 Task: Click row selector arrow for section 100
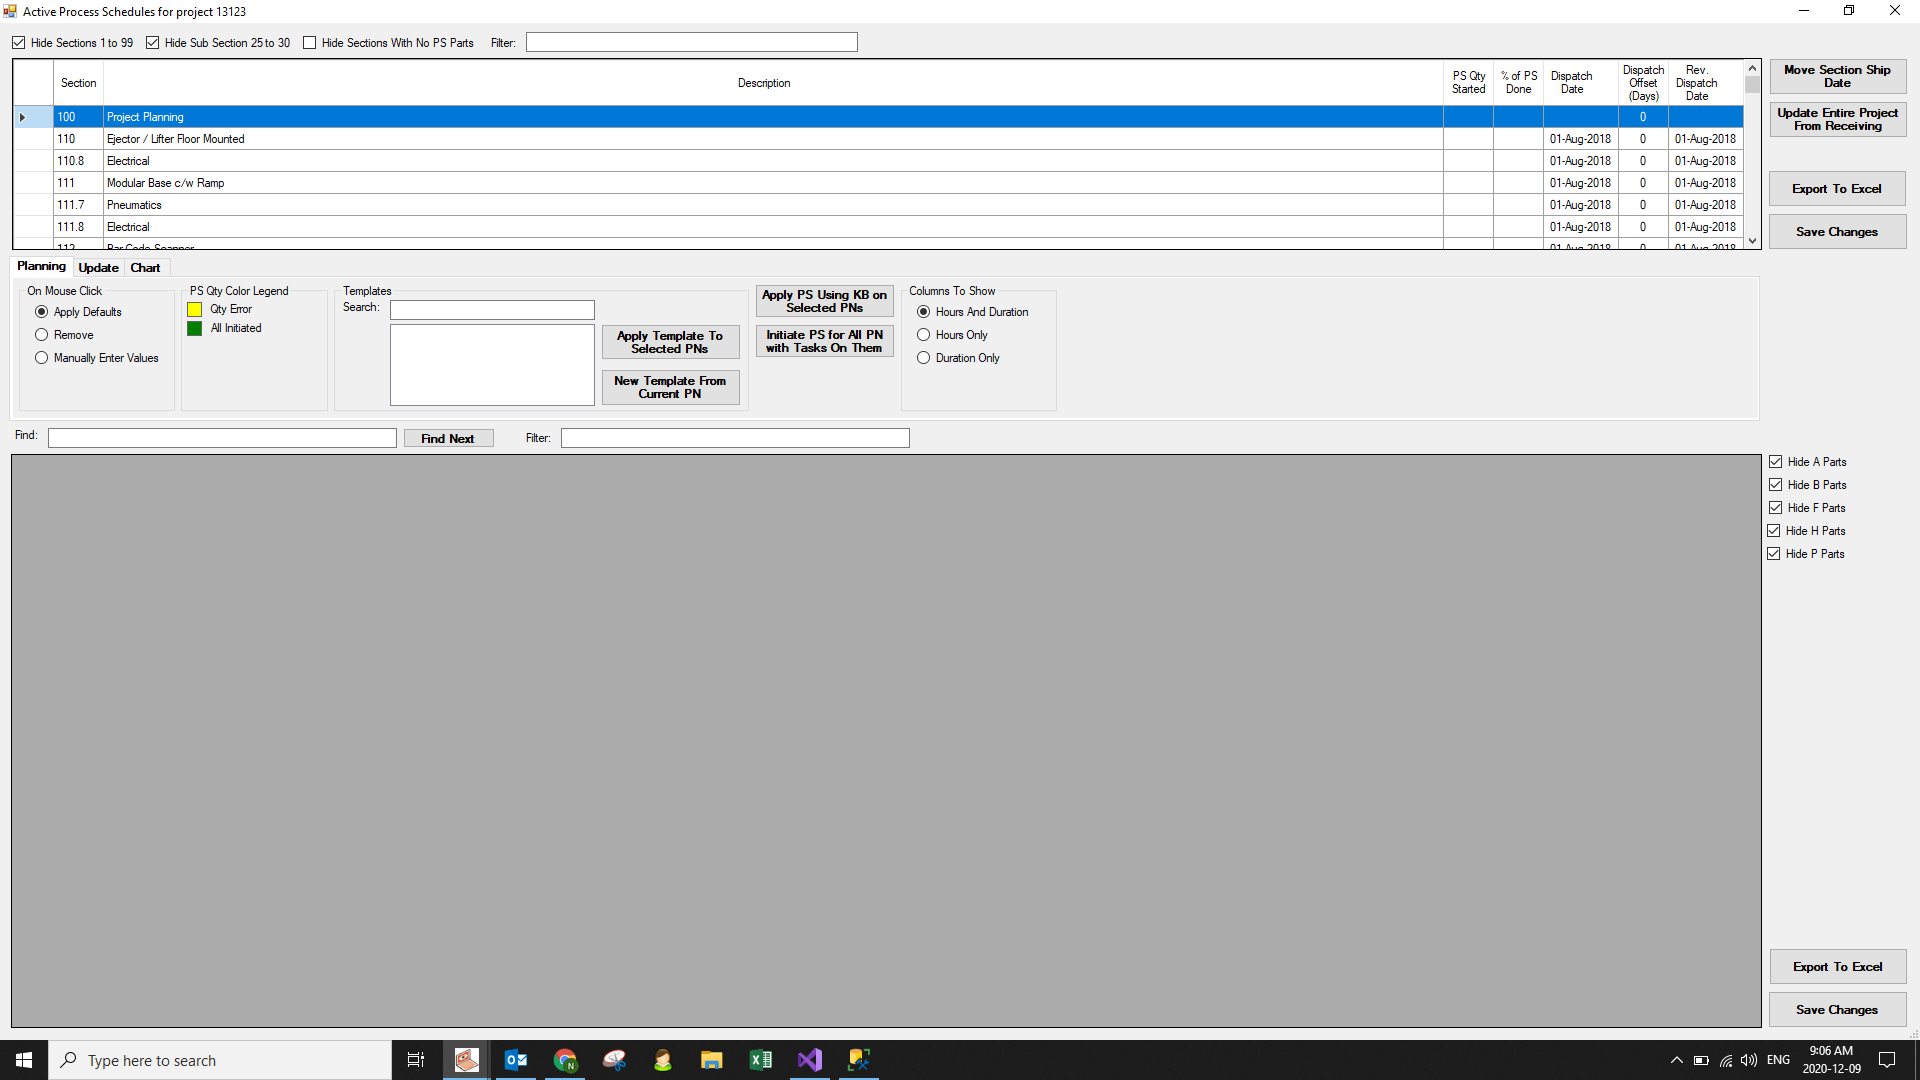pos(22,117)
